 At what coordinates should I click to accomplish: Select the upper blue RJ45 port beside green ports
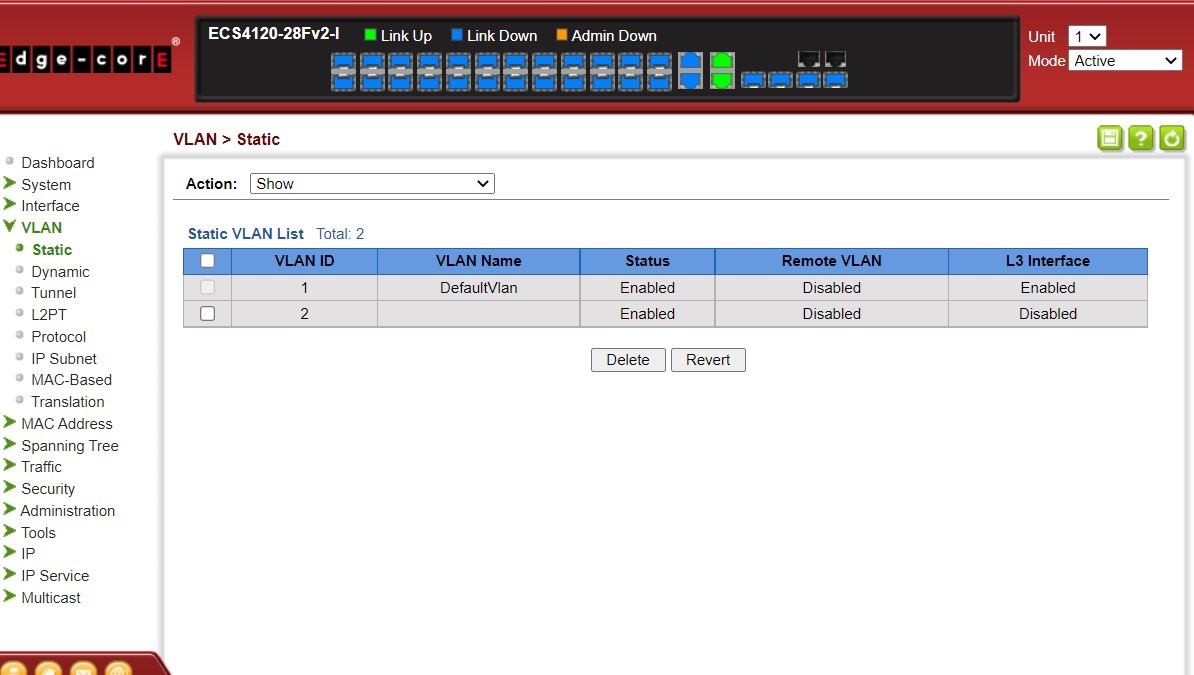tap(691, 61)
